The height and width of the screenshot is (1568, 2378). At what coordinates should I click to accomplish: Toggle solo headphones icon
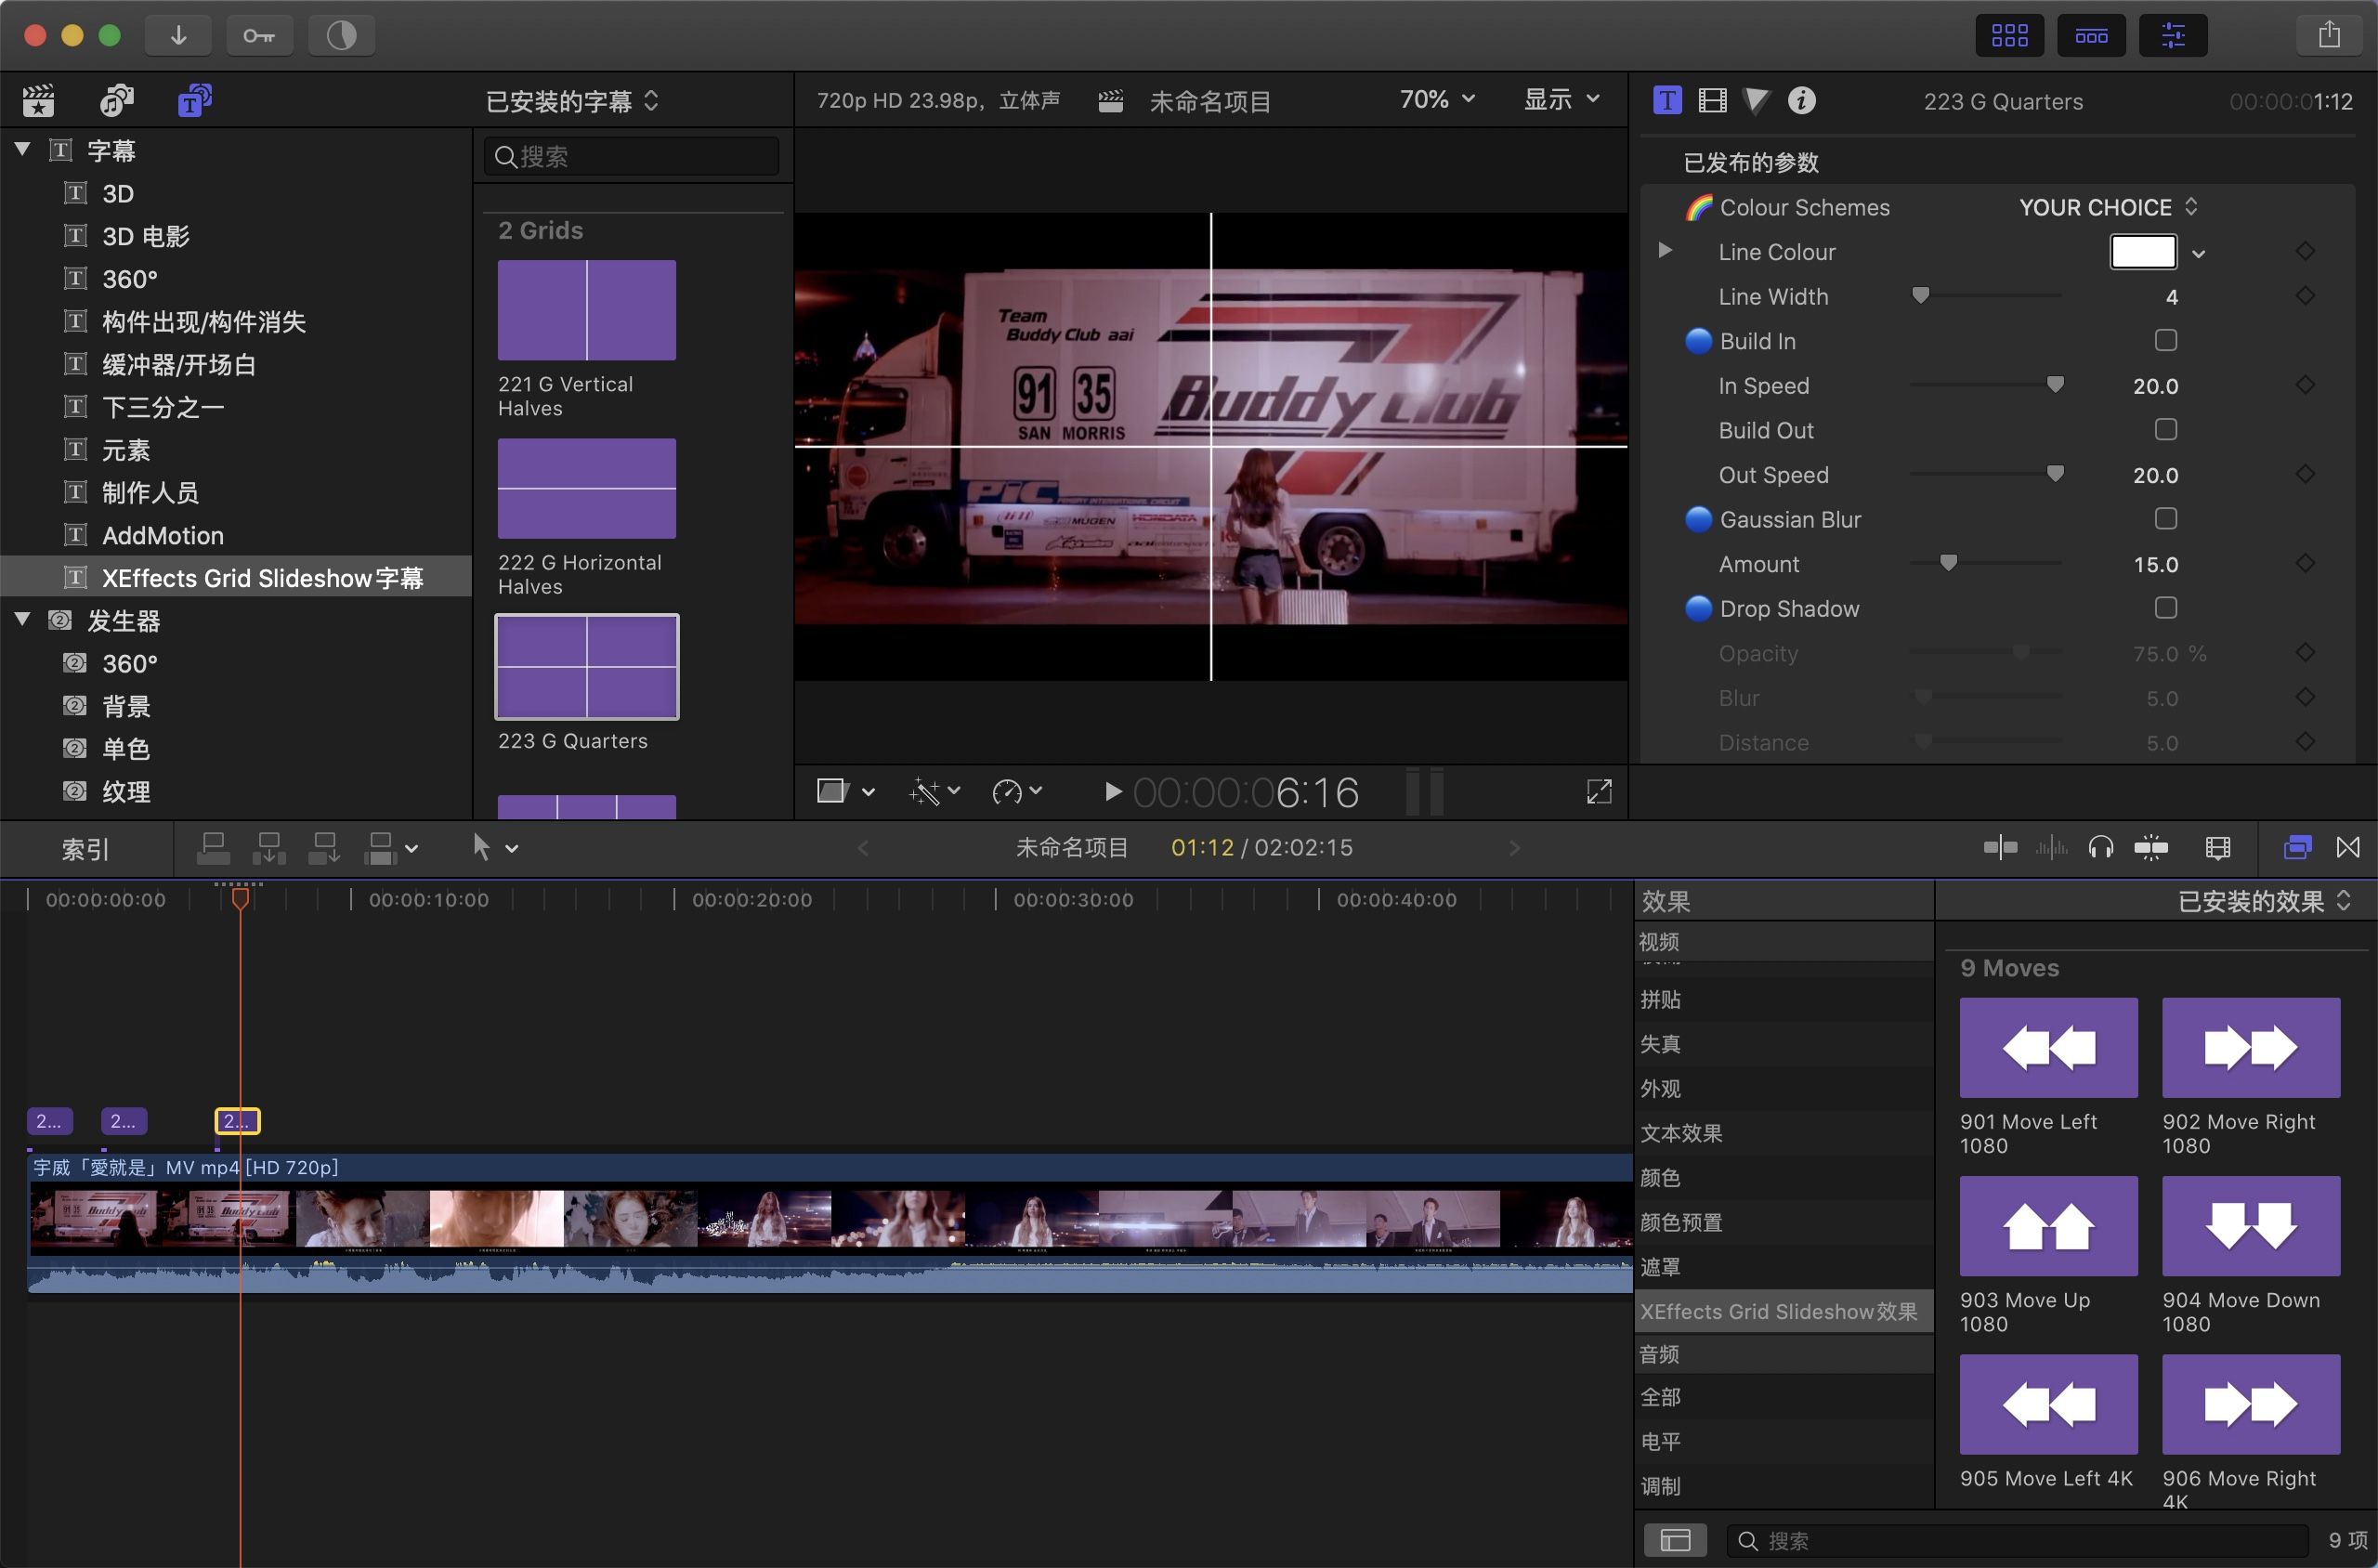2101,848
